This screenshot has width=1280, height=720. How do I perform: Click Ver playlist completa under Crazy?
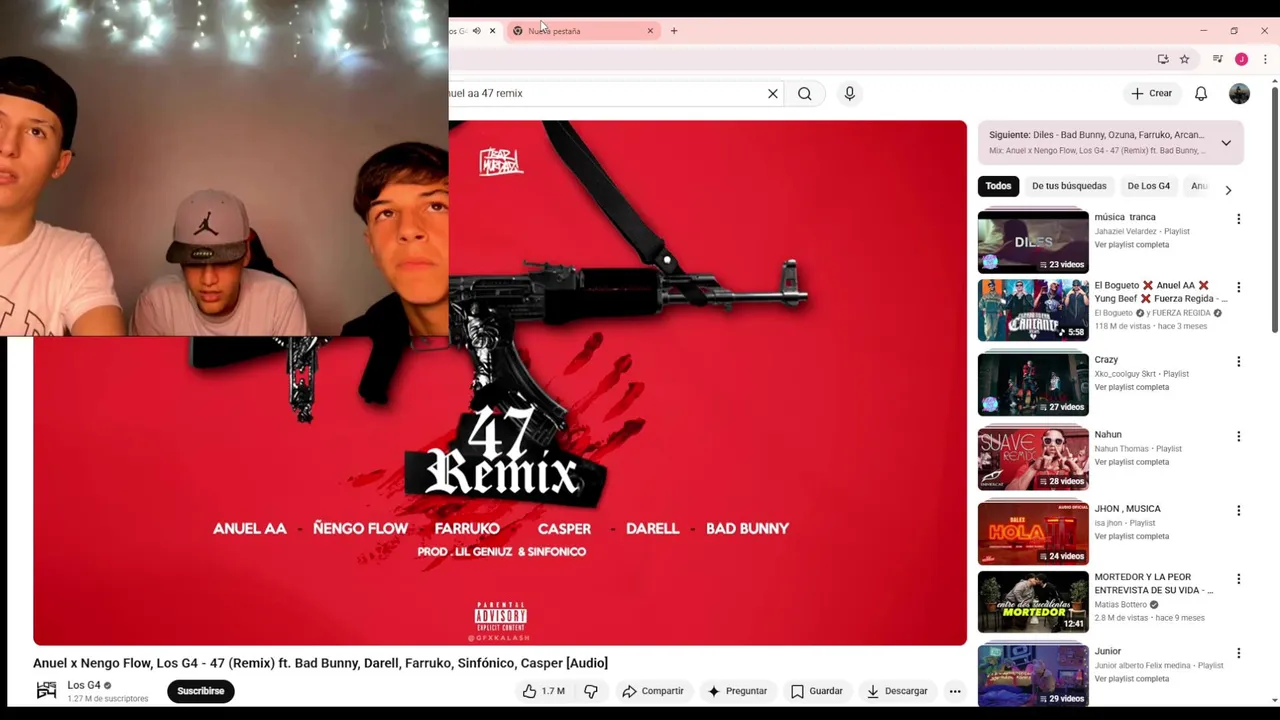1131,388
